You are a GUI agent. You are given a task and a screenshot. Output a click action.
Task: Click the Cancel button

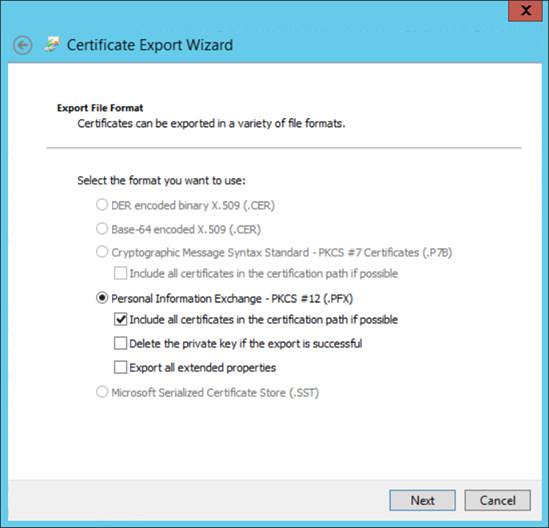(498, 500)
